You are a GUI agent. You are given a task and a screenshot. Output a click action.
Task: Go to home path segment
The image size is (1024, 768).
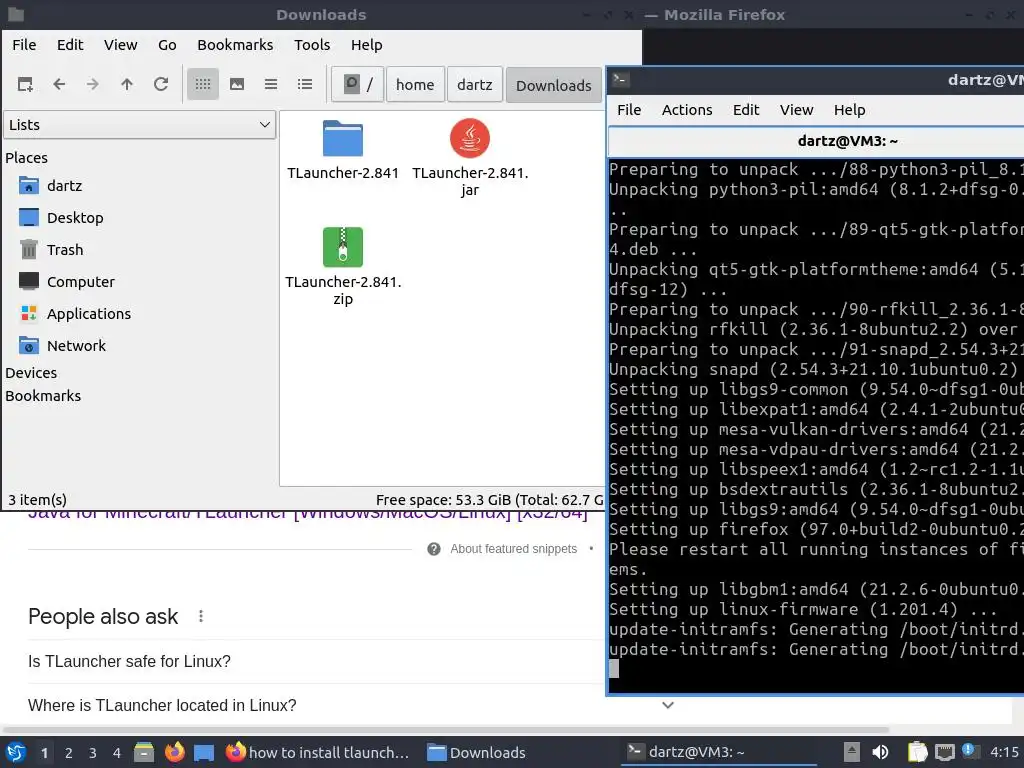click(x=415, y=84)
